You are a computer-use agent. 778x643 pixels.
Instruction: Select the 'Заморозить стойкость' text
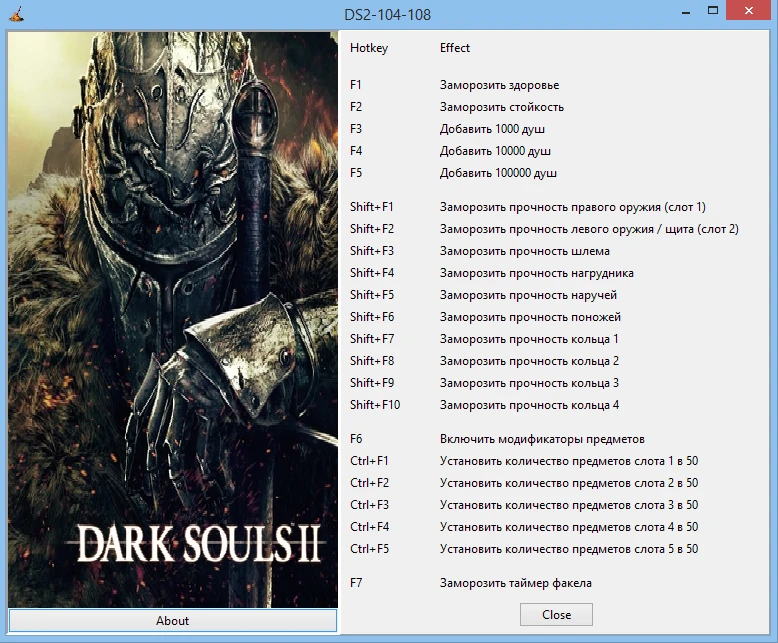tap(502, 107)
